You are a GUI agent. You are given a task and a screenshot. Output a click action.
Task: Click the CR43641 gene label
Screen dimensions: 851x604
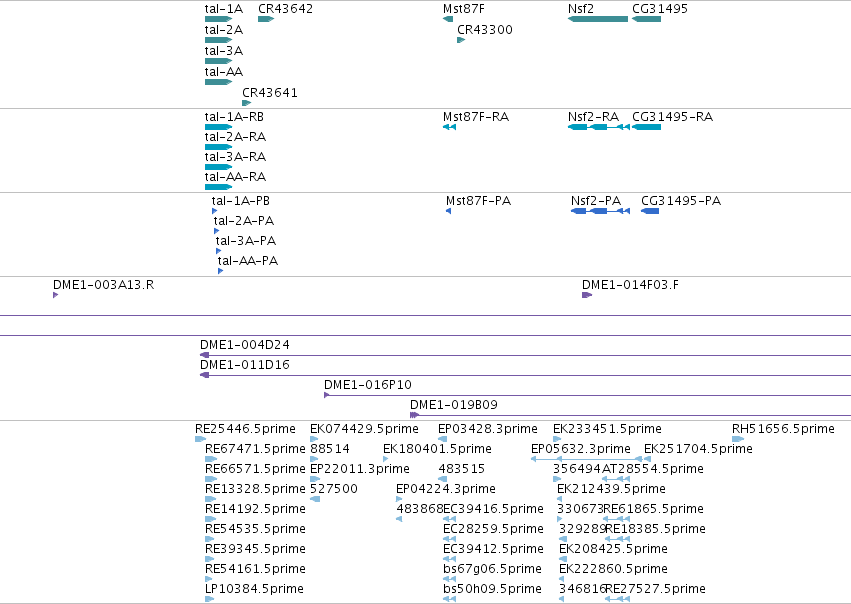(270, 93)
